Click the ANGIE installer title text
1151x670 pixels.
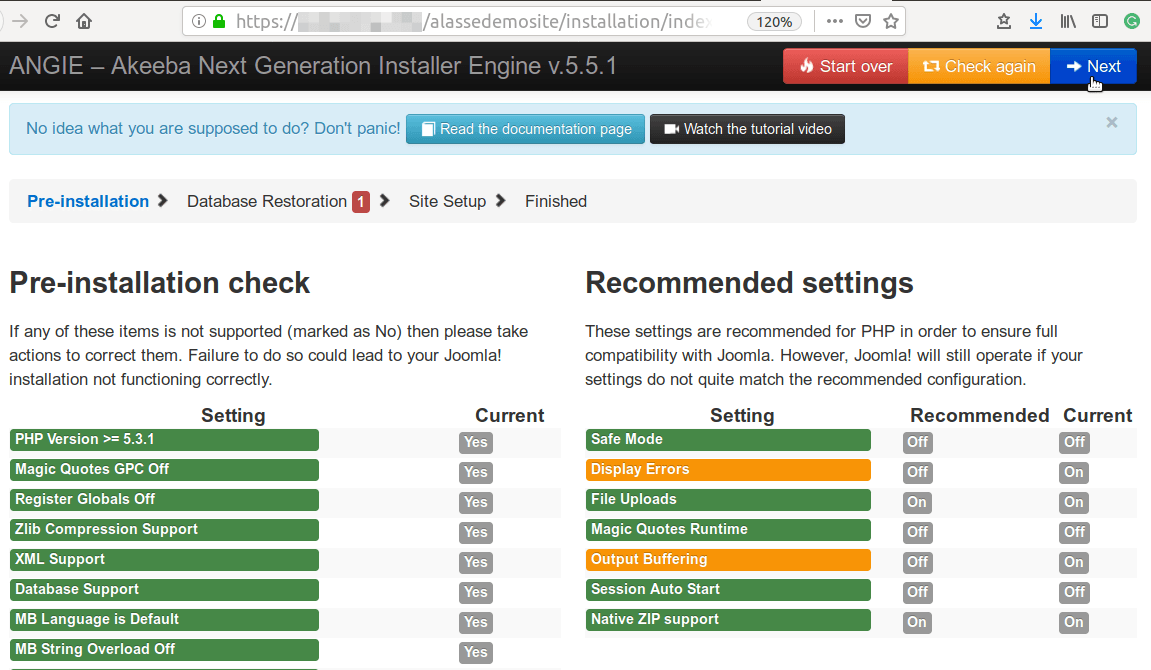313,66
